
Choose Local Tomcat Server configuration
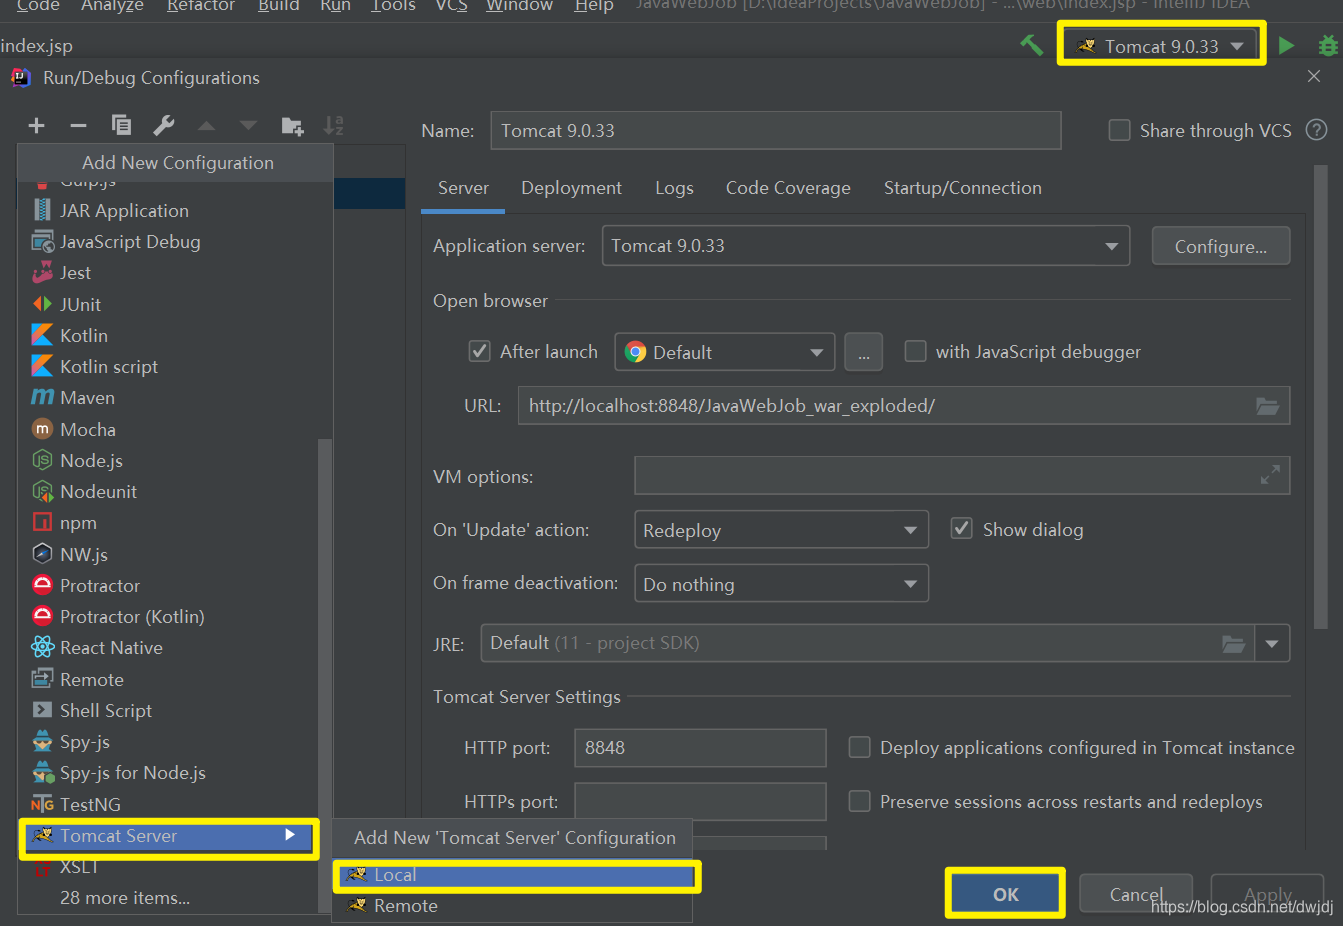(x=516, y=875)
